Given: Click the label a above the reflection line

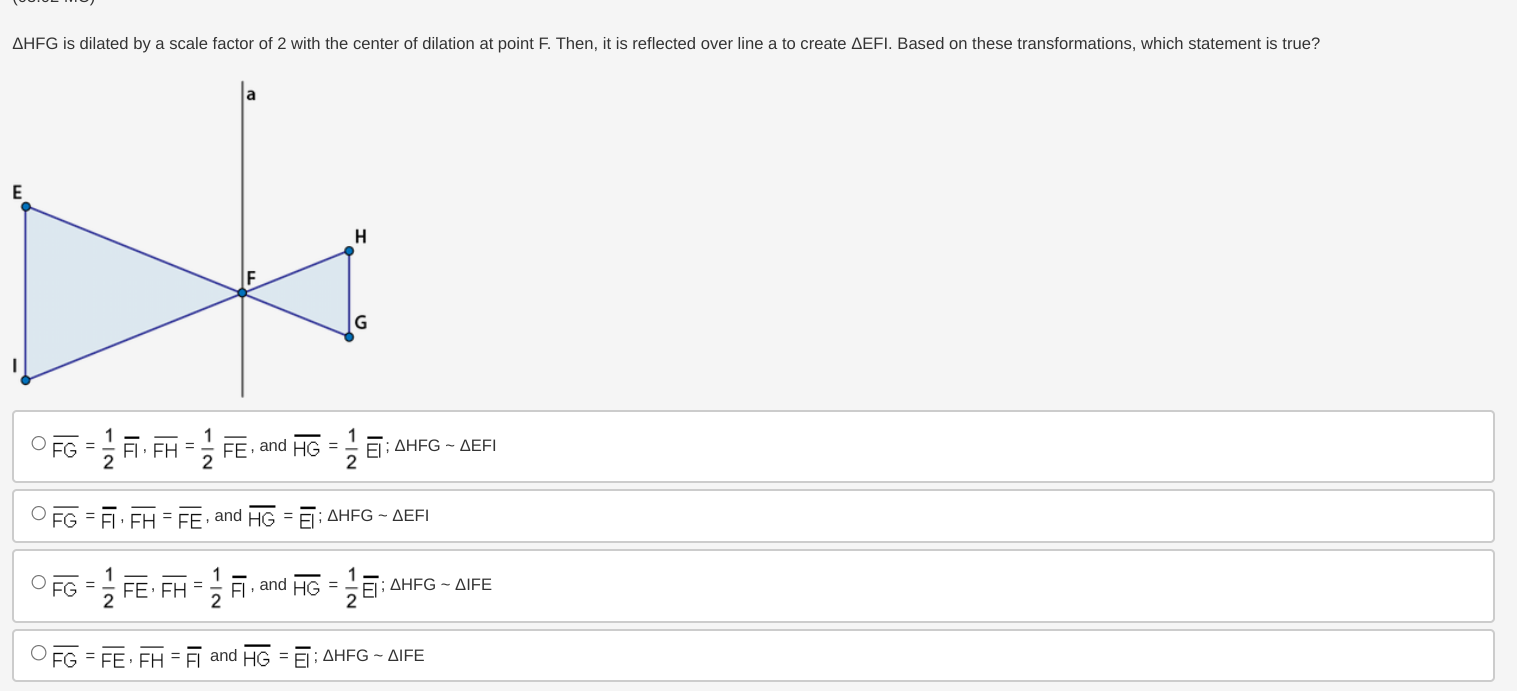Looking at the screenshot, I should tap(251, 94).
